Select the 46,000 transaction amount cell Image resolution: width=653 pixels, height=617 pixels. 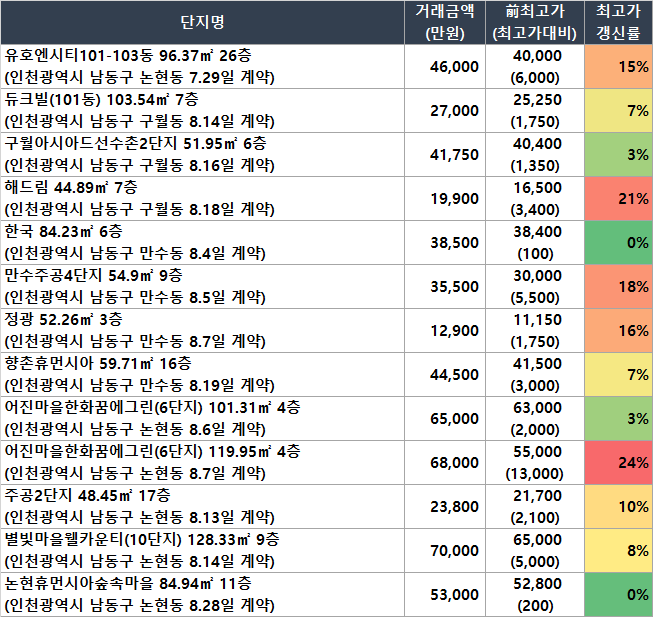tap(445, 67)
